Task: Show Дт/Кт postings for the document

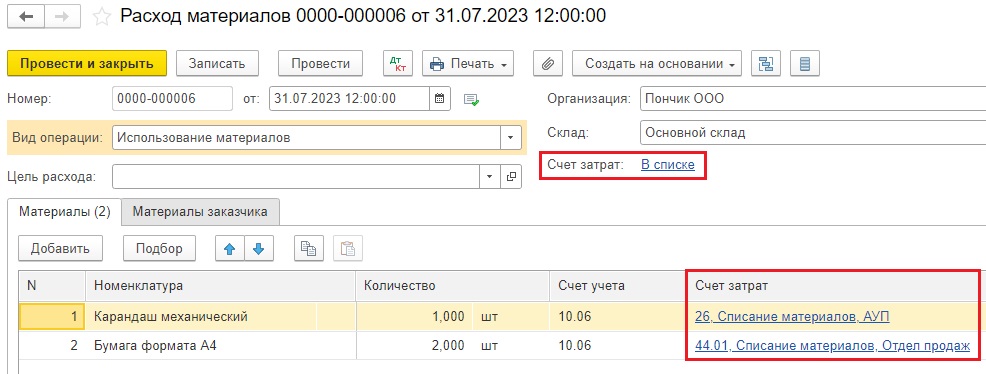Action: pos(398,63)
